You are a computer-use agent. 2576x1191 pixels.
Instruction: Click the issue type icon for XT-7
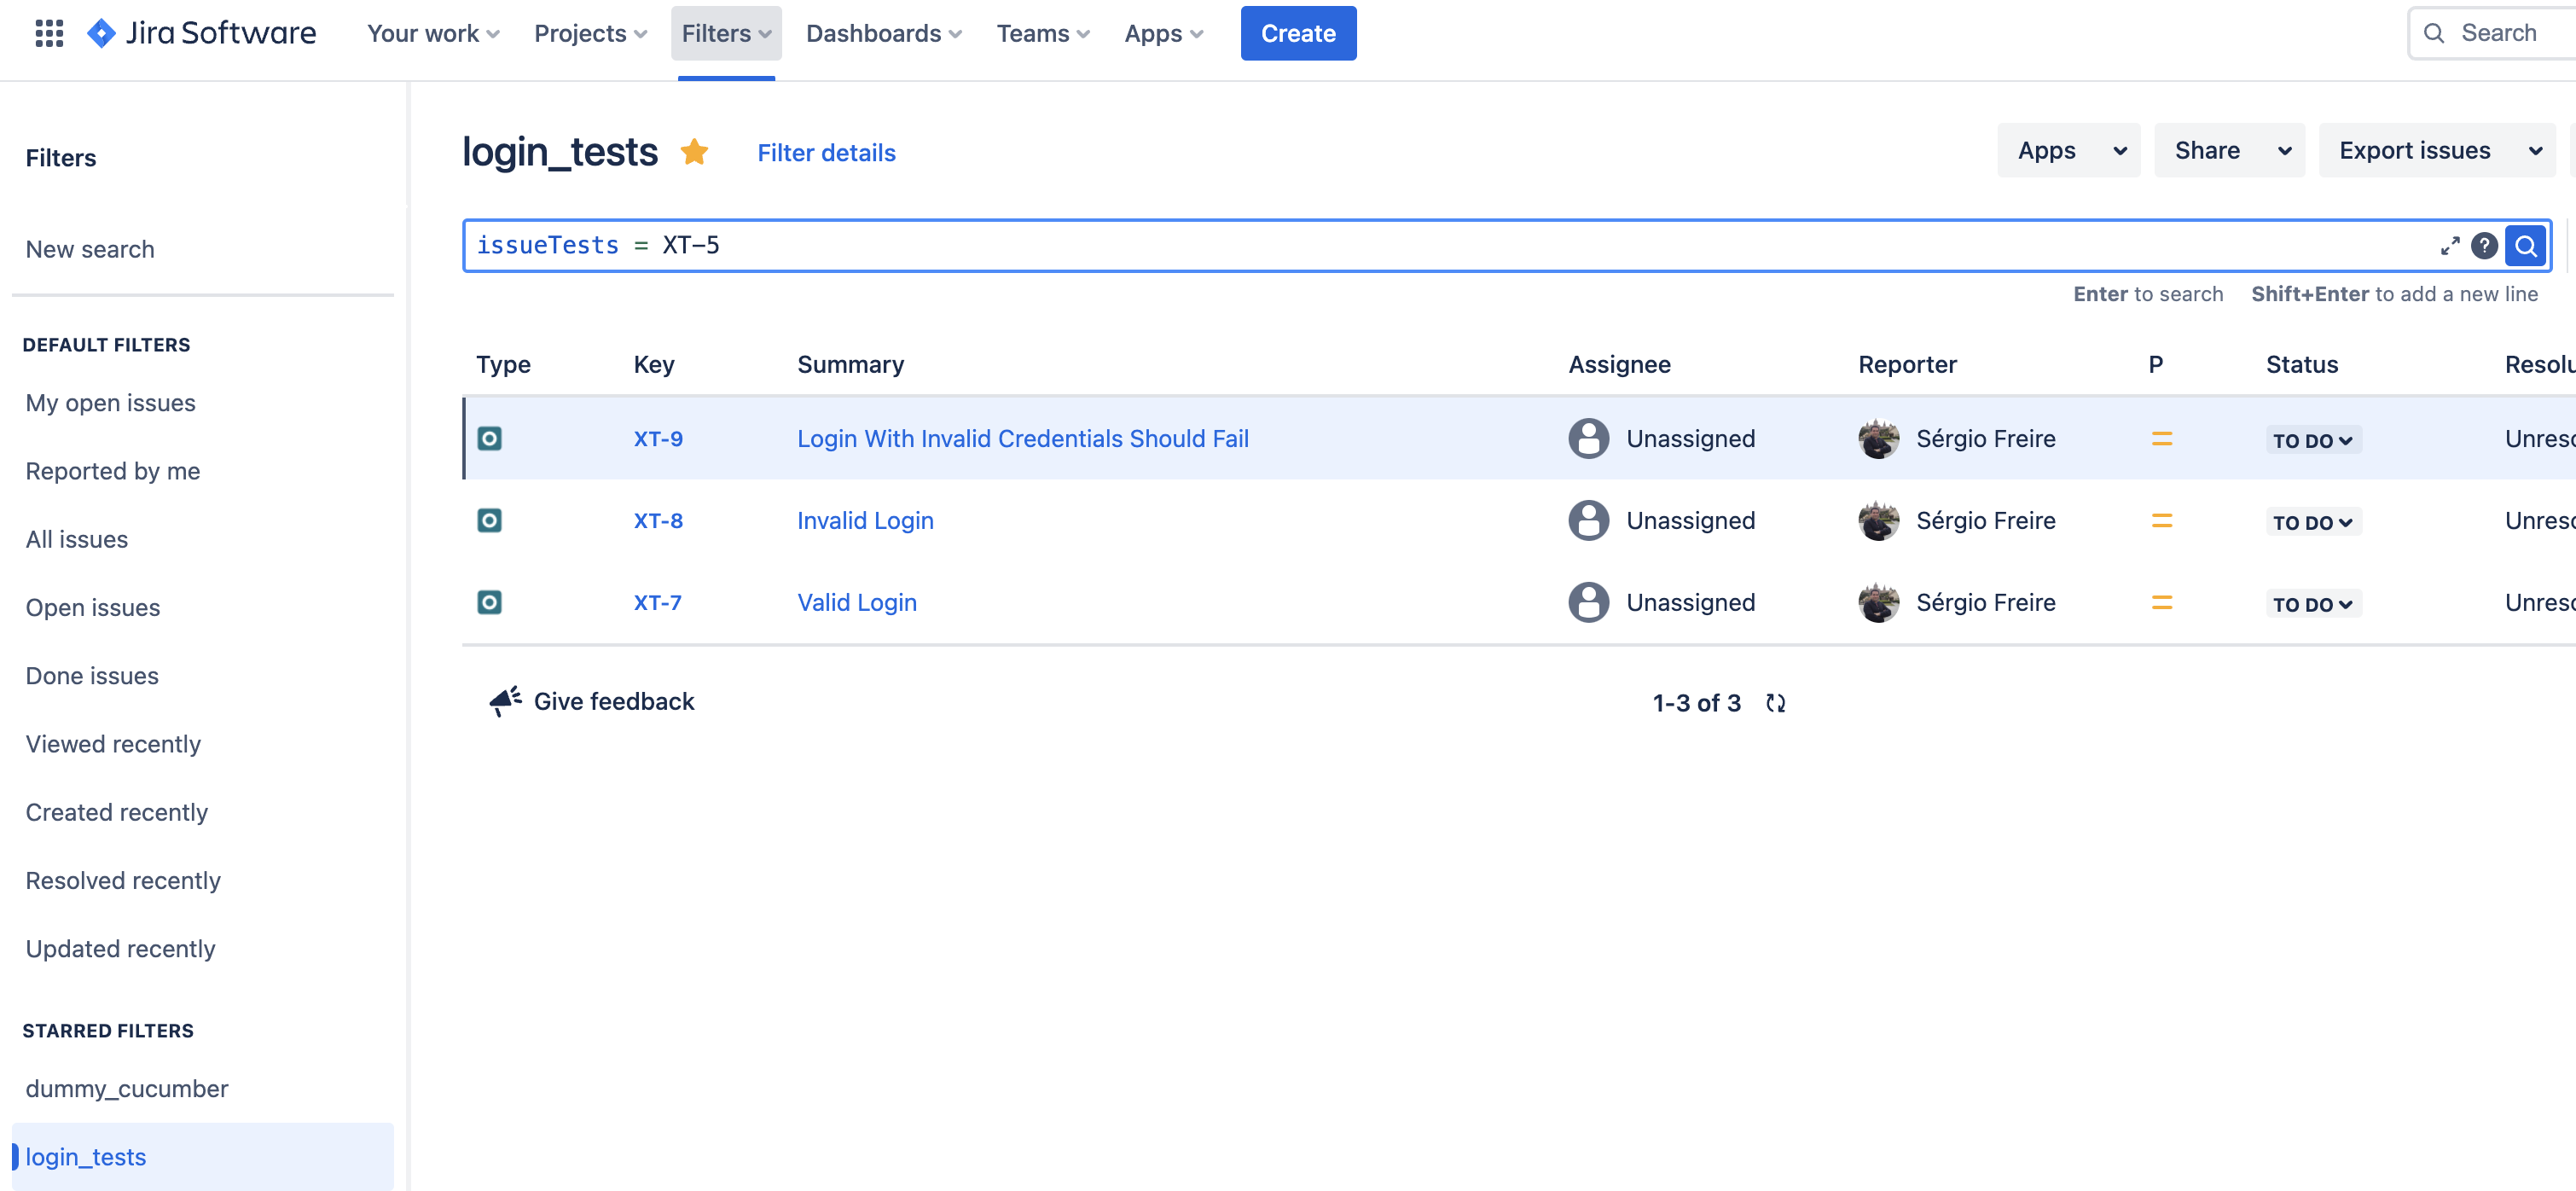[489, 603]
